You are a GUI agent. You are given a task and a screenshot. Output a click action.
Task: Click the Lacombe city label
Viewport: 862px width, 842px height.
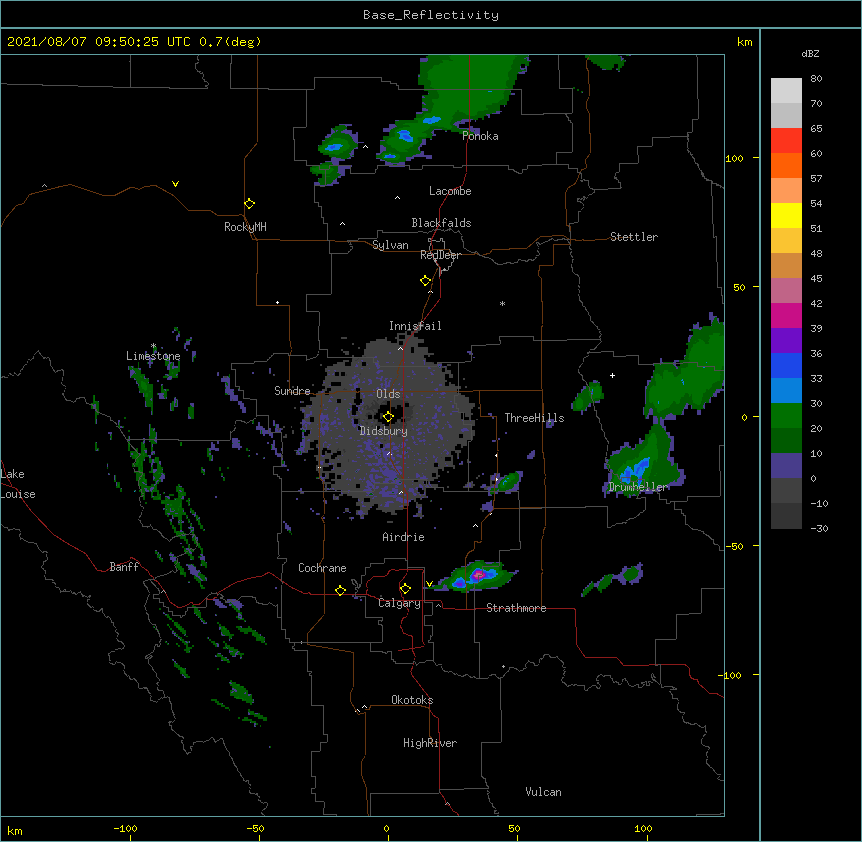(x=450, y=191)
